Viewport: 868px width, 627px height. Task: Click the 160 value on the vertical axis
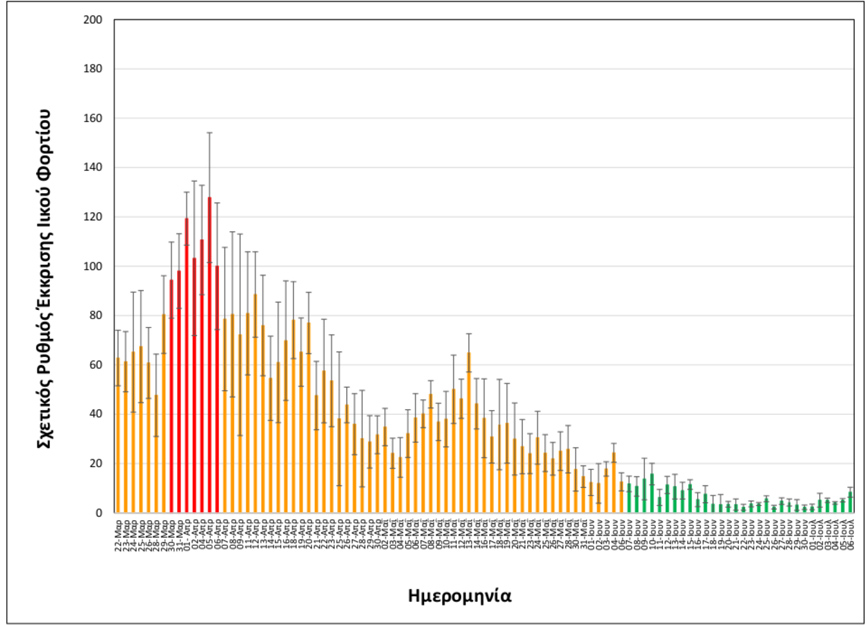click(94, 119)
